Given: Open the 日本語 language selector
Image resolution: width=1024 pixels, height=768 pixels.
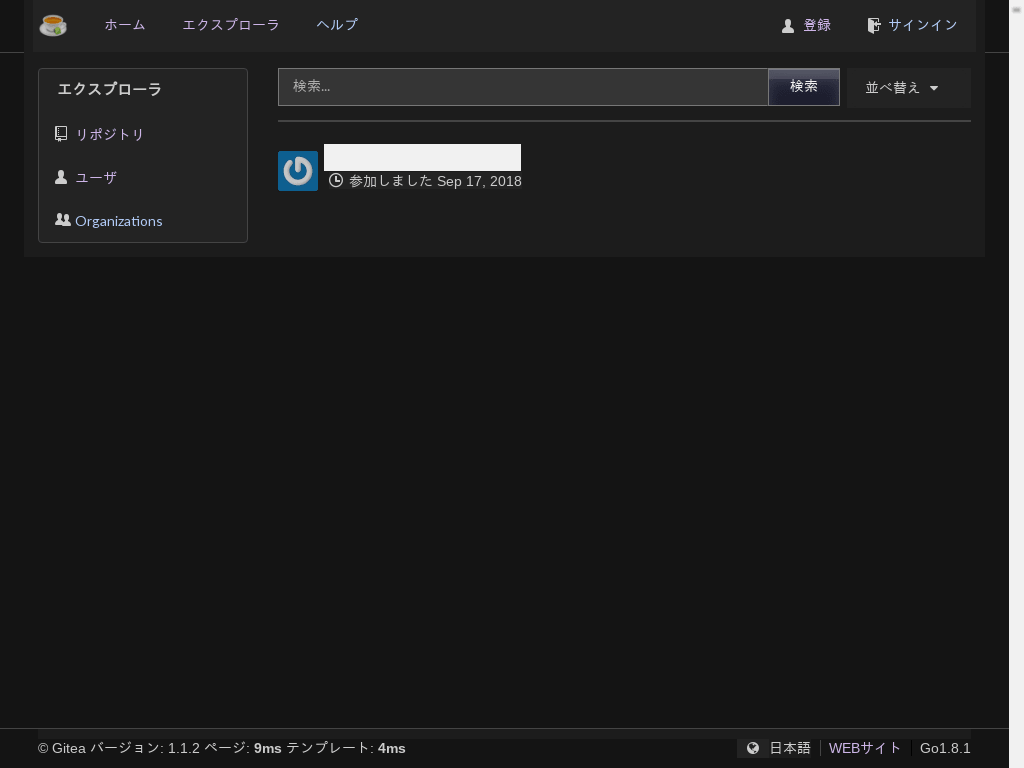Looking at the screenshot, I should click(789, 747).
